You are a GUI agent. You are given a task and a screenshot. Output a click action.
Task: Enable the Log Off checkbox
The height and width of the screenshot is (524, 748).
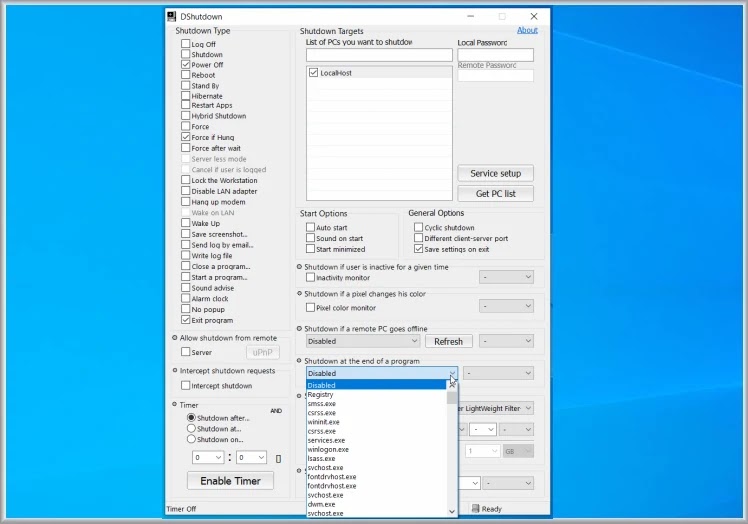click(186, 43)
